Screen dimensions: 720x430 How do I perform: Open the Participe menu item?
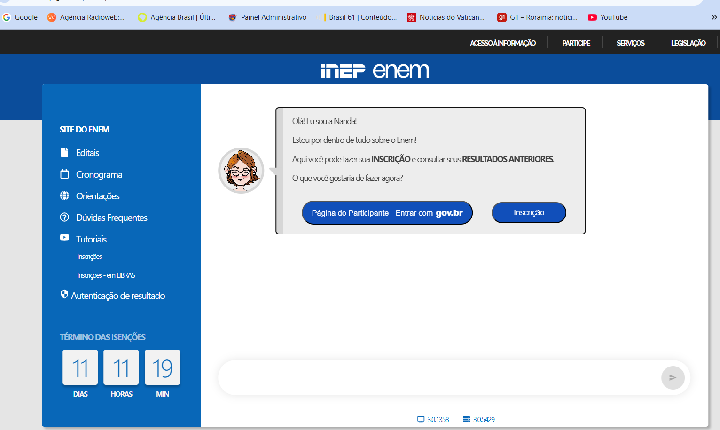click(x=576, y=43)
